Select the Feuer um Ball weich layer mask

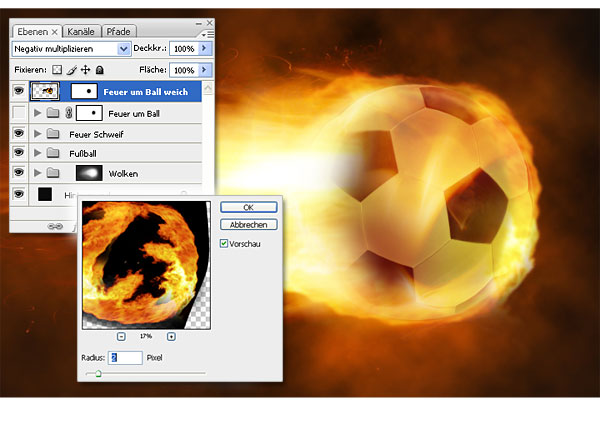tap(84, 91)
